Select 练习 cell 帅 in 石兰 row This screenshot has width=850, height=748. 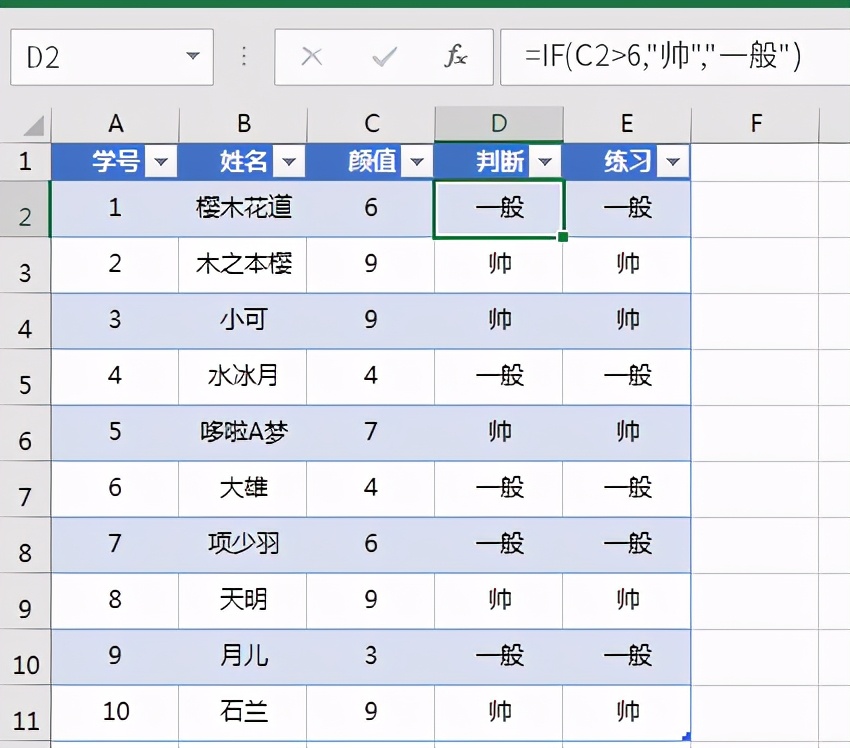[627, 713]
